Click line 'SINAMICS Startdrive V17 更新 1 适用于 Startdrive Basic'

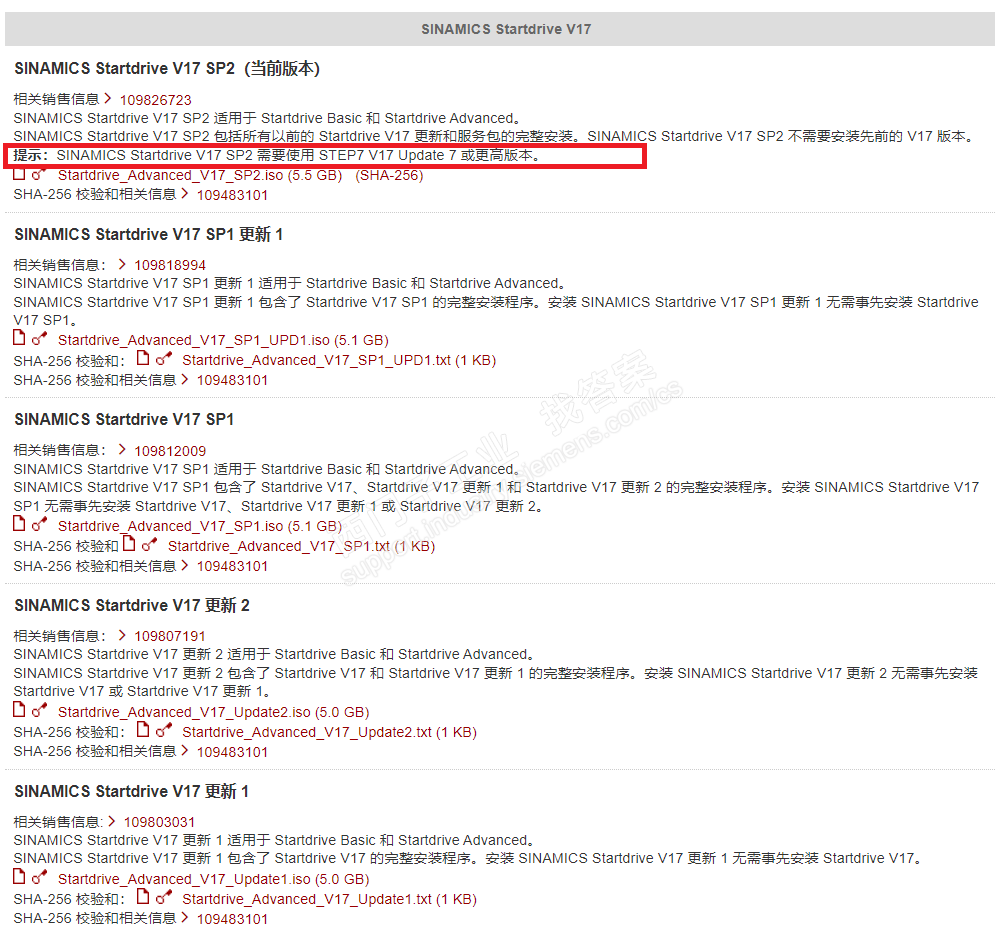(274, 840)
